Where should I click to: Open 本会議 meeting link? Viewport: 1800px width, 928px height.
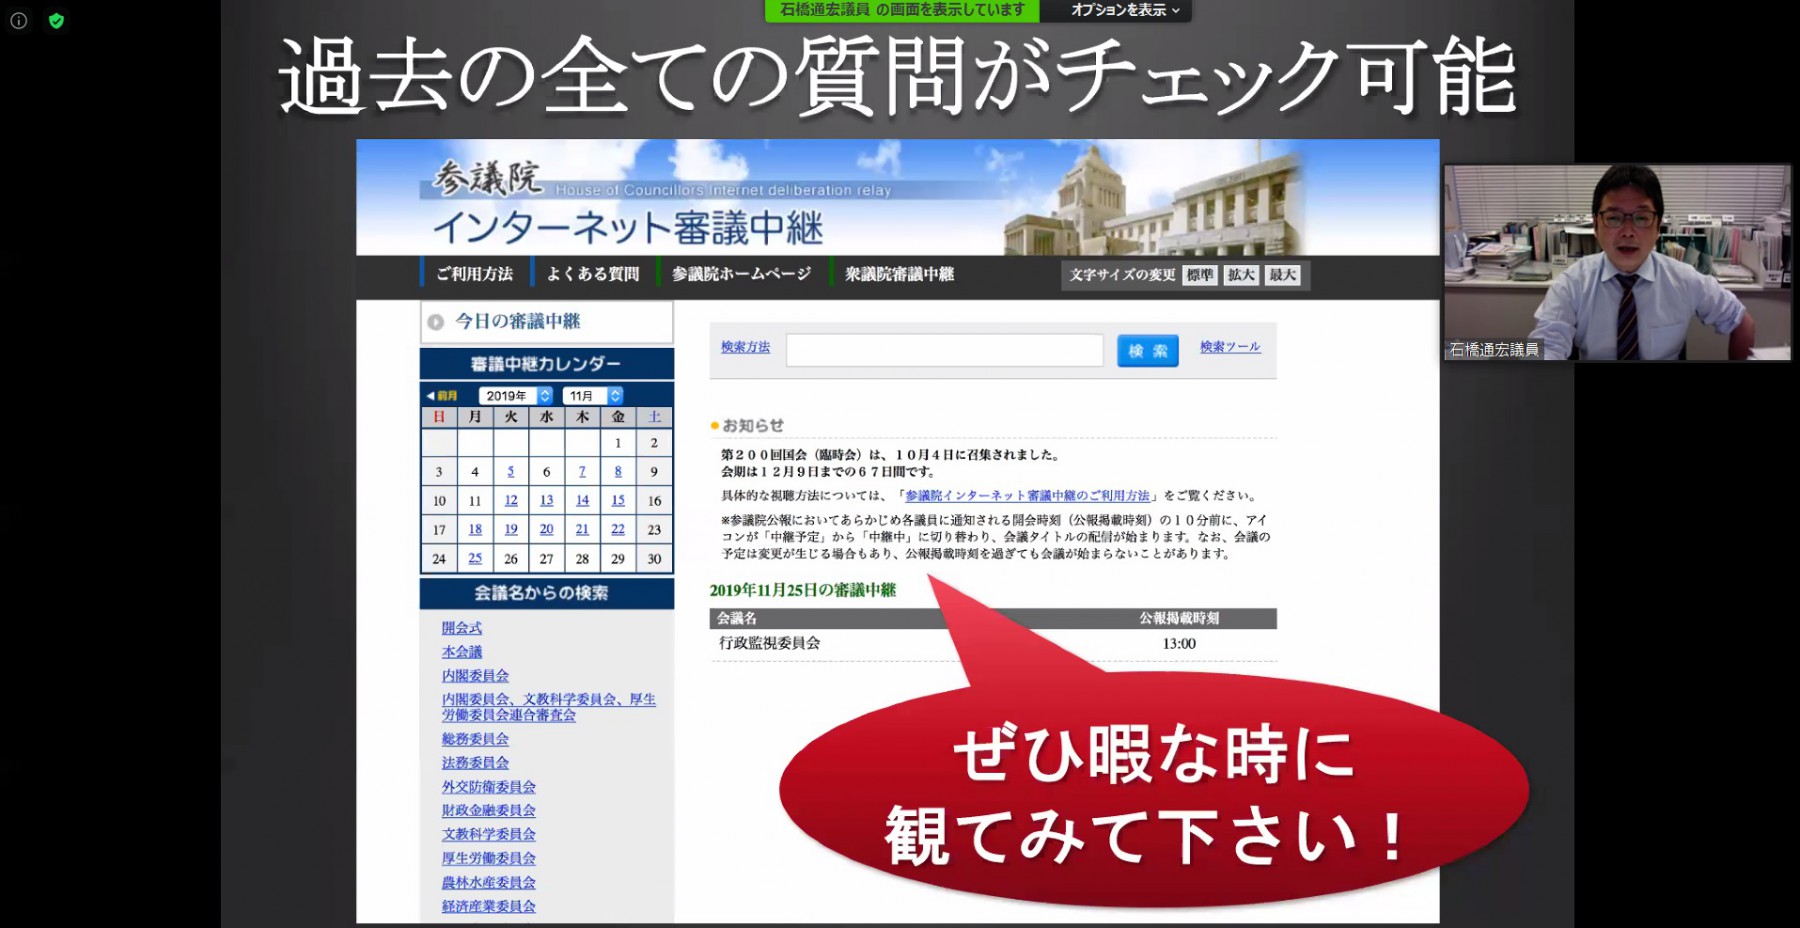point(462,652)
